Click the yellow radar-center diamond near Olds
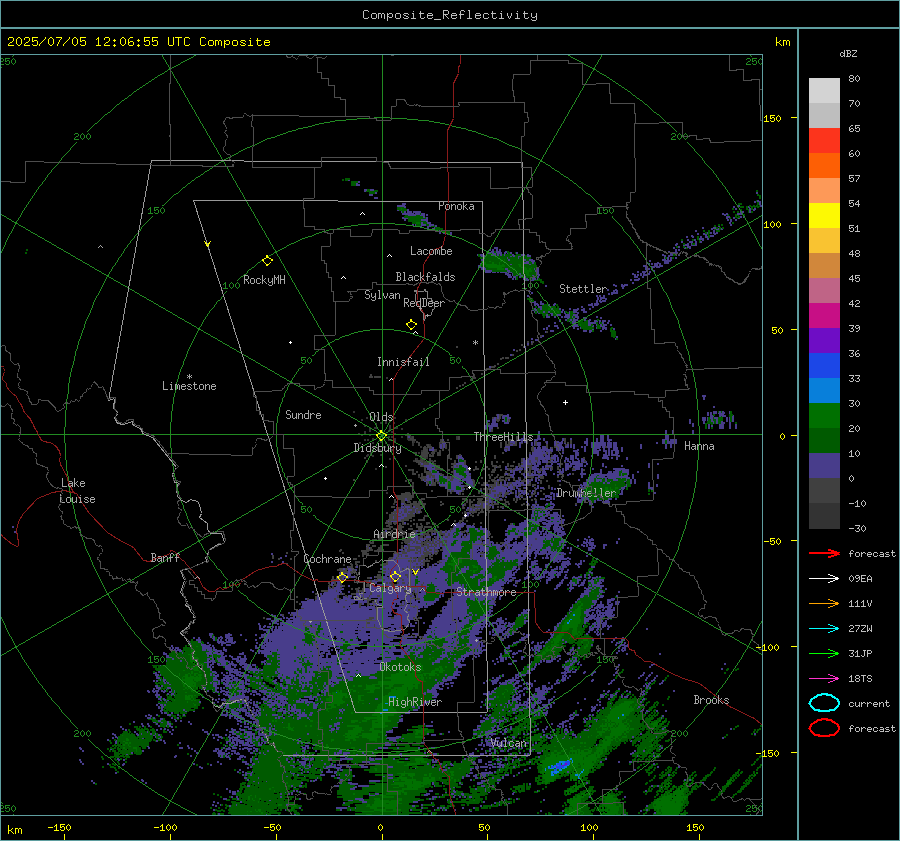Viewport: 900px width, 841px height. tap(381, 435)
